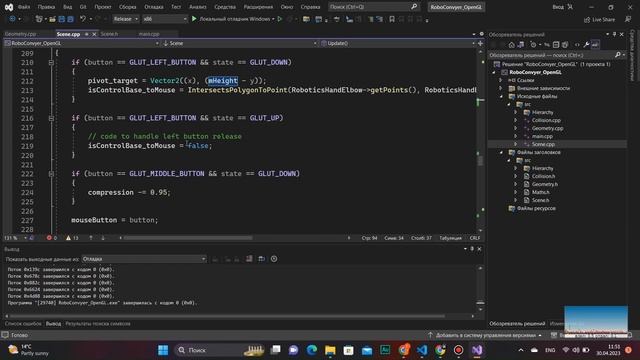
Task: Click the search magnifier in Solution Explorer search box
Action: pyautogui.click(x=618, y=55)
